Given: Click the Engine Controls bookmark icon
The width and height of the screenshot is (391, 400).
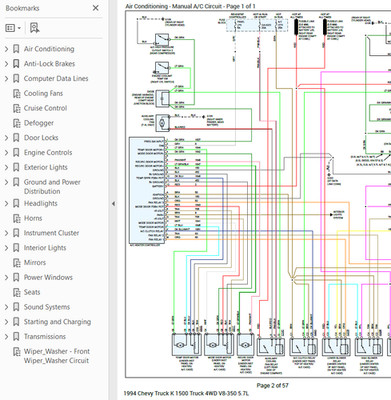Looking at the screenshot, I should (16, 153).
